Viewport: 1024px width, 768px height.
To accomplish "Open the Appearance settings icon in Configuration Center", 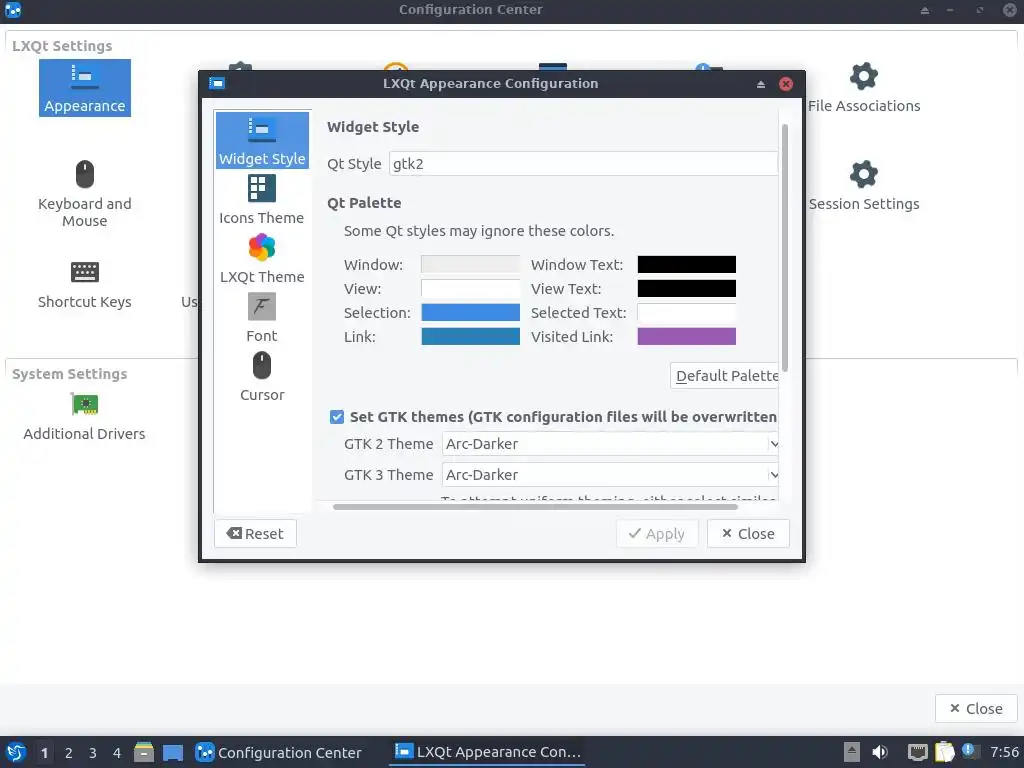I will (84, 88).
